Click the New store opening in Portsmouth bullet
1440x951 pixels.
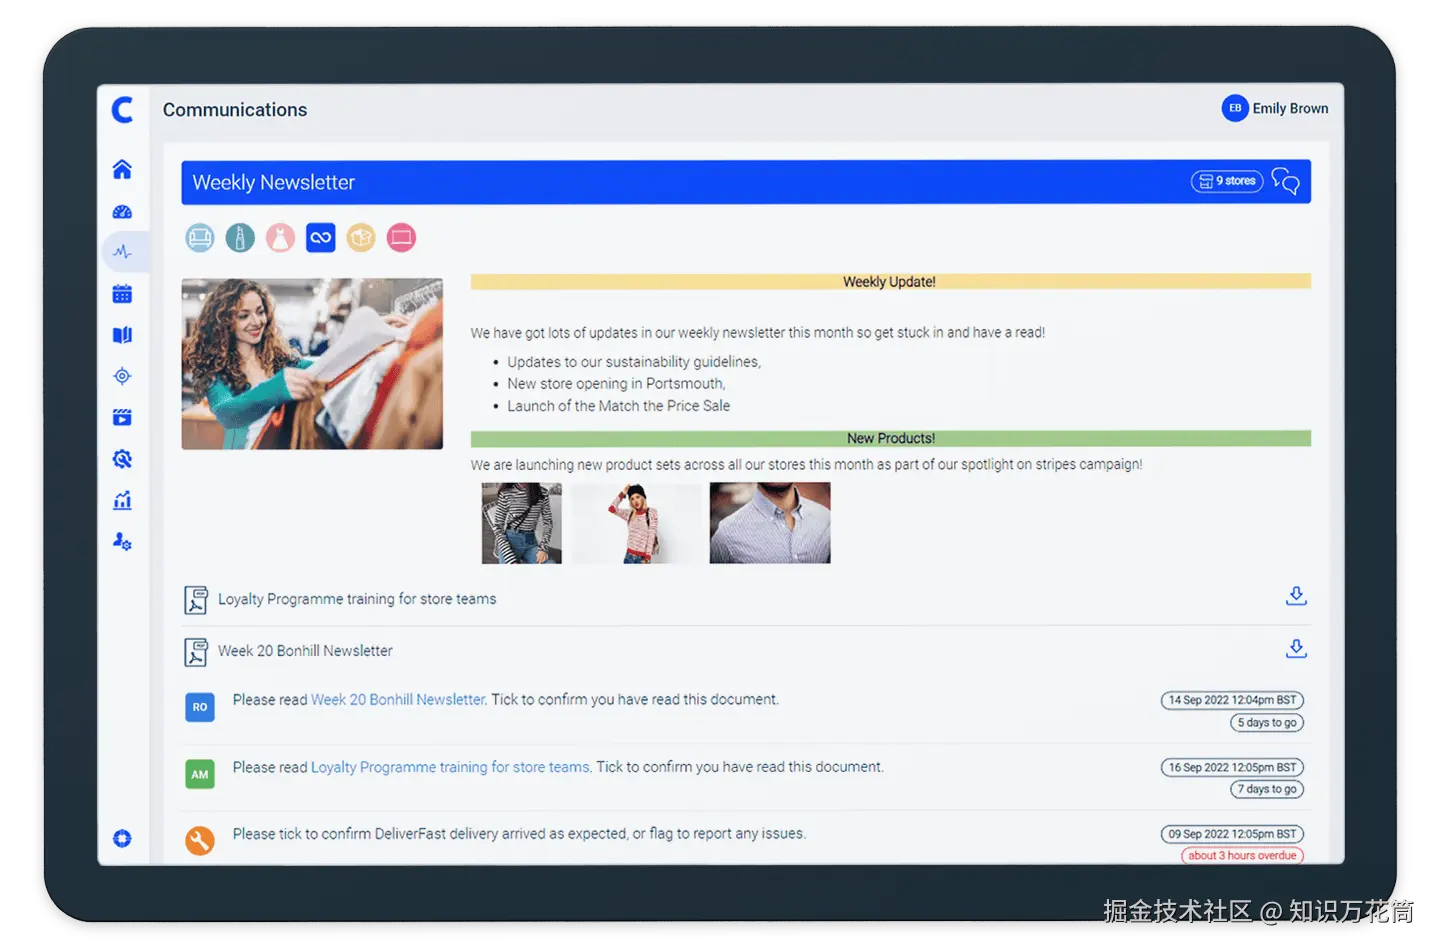[616, 384]
